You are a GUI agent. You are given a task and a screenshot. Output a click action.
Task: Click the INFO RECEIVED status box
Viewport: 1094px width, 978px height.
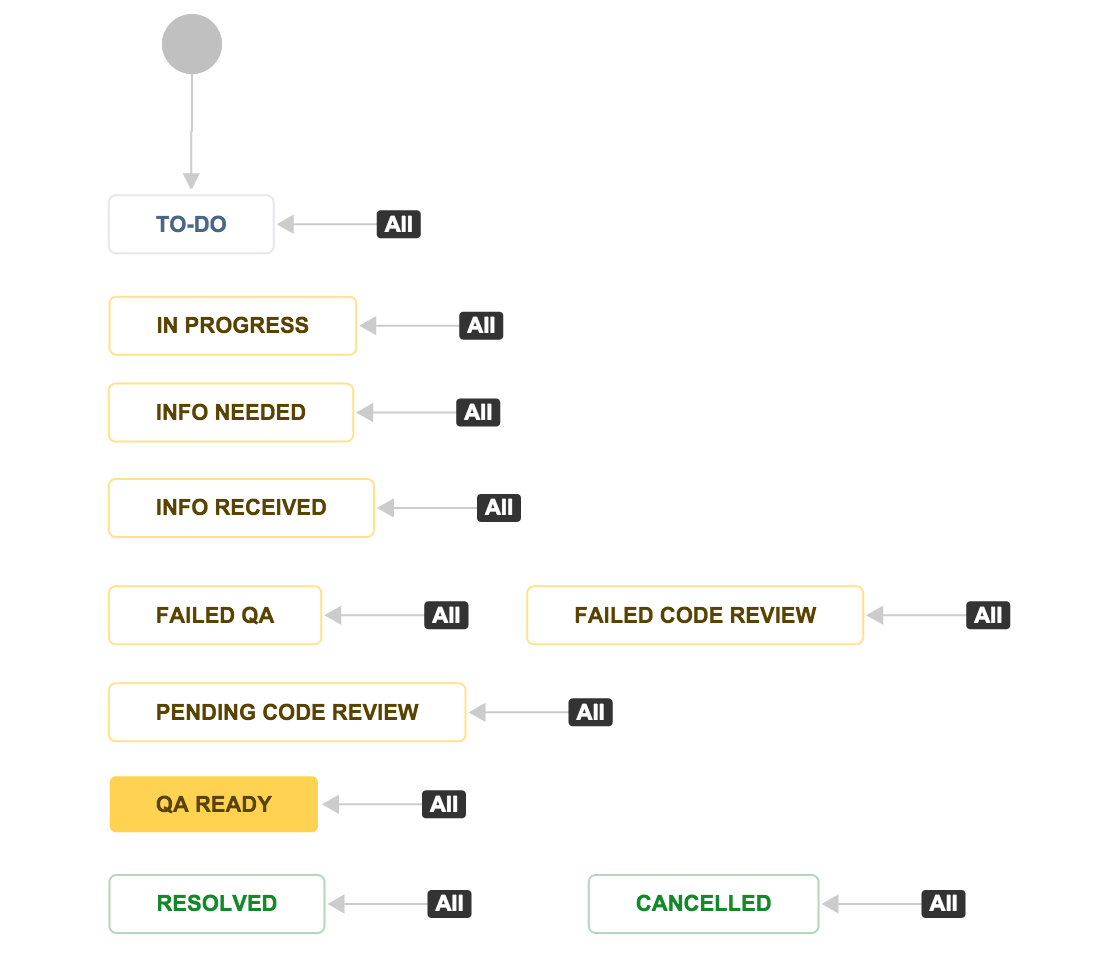(241, 508)
